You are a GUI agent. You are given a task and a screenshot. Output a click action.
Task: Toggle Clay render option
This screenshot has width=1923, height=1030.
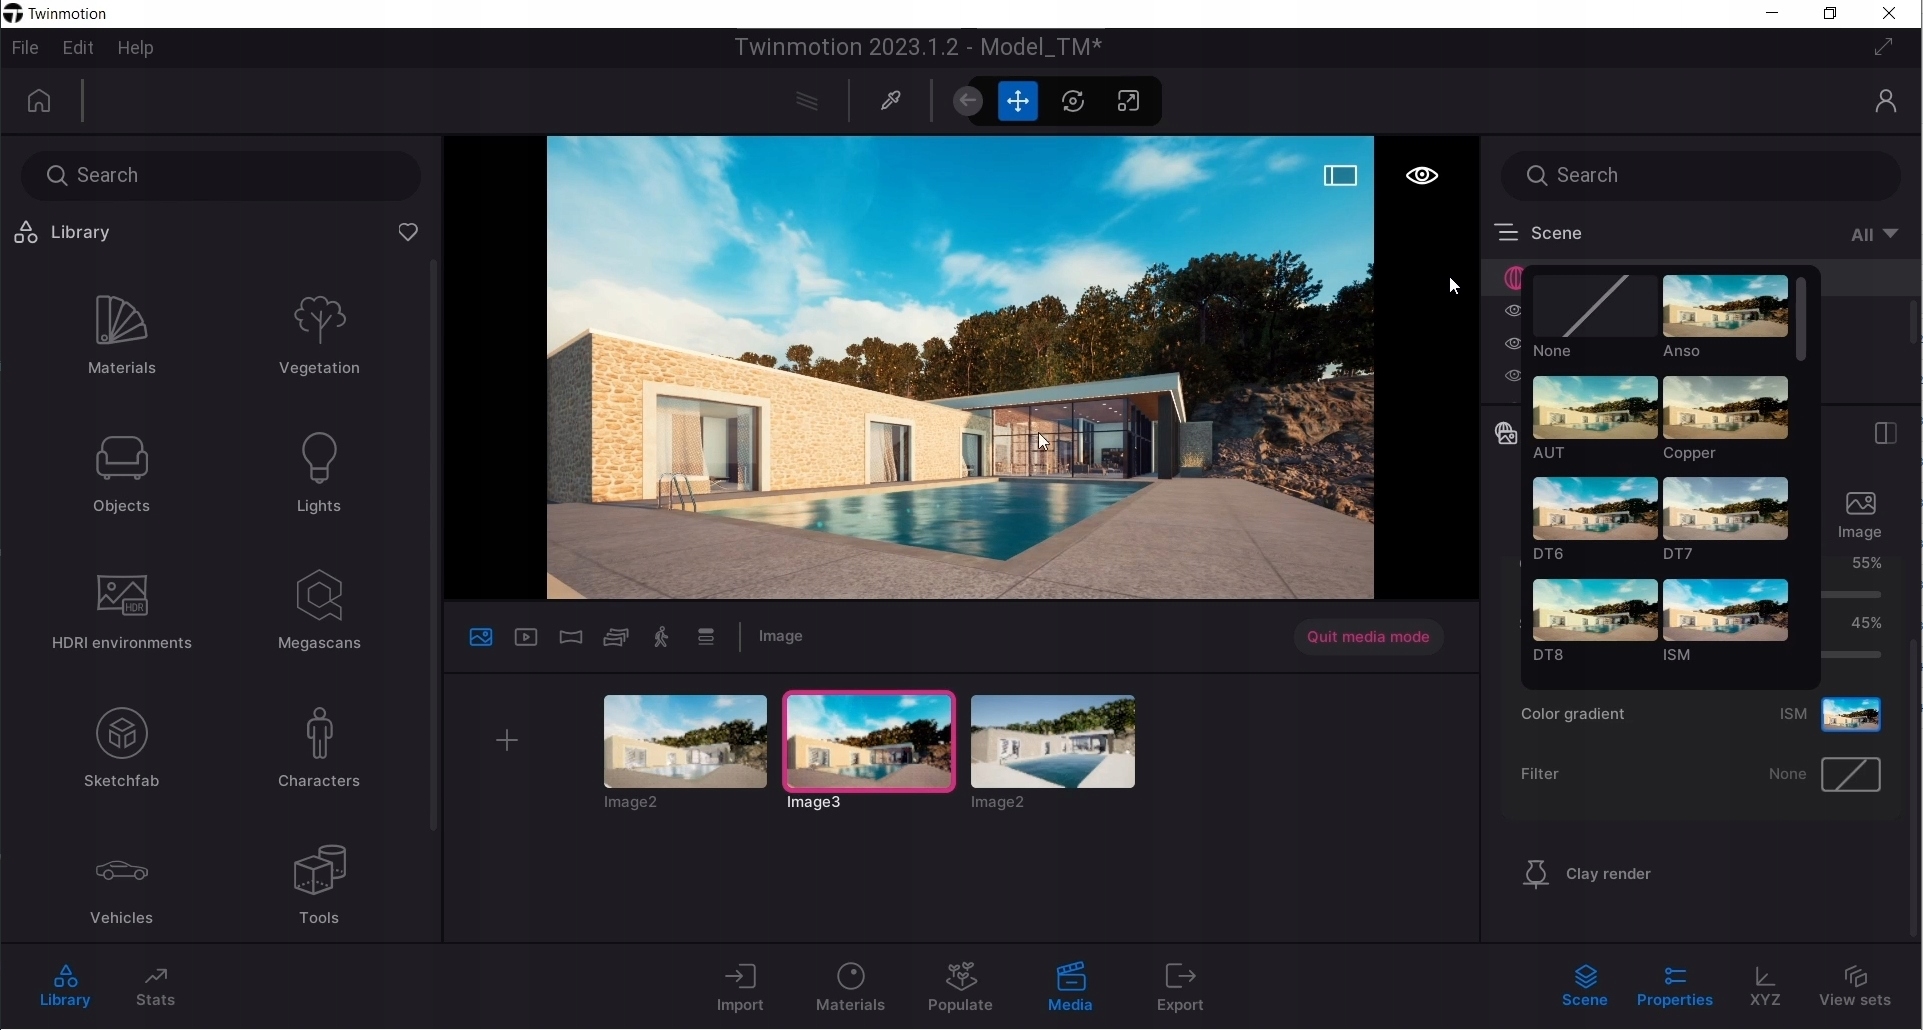point(1589,875)
